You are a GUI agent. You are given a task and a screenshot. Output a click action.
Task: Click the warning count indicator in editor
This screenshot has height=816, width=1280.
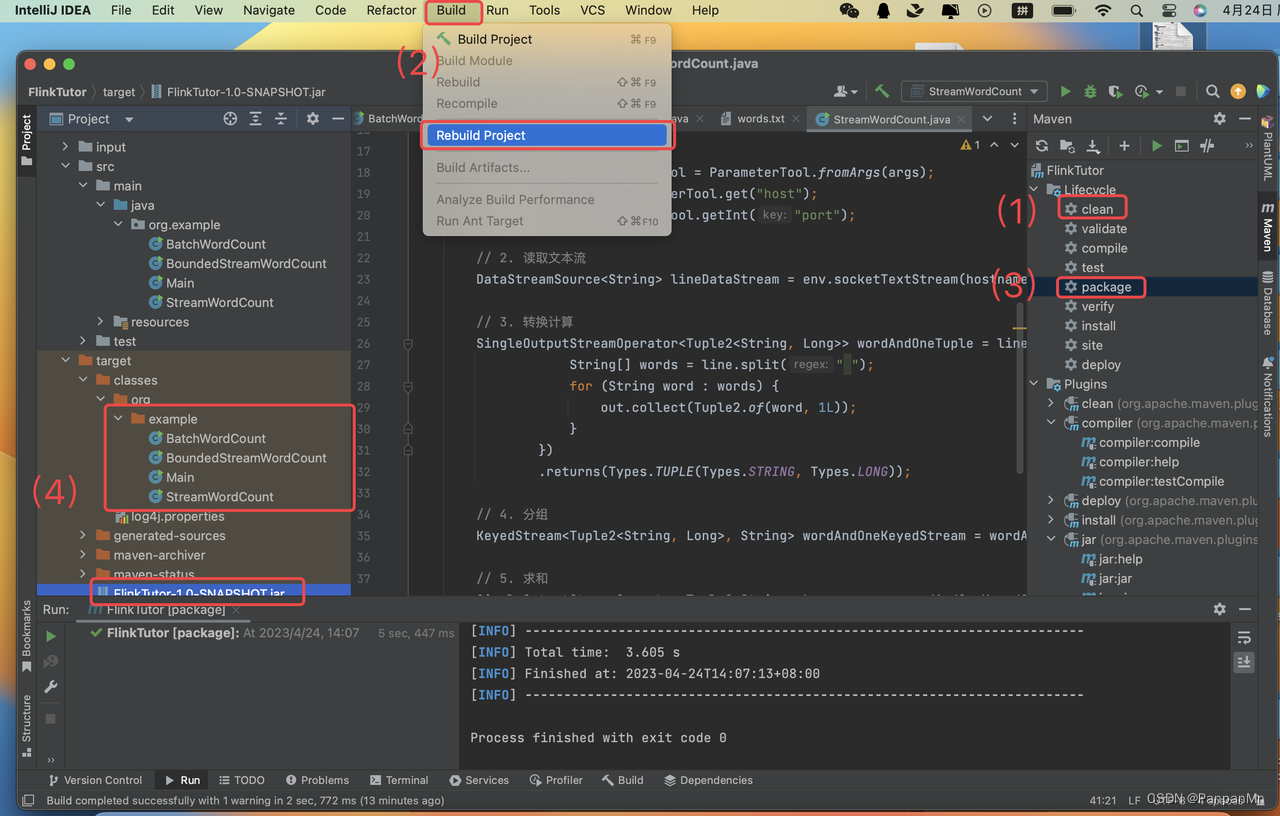tap(970, 146)
